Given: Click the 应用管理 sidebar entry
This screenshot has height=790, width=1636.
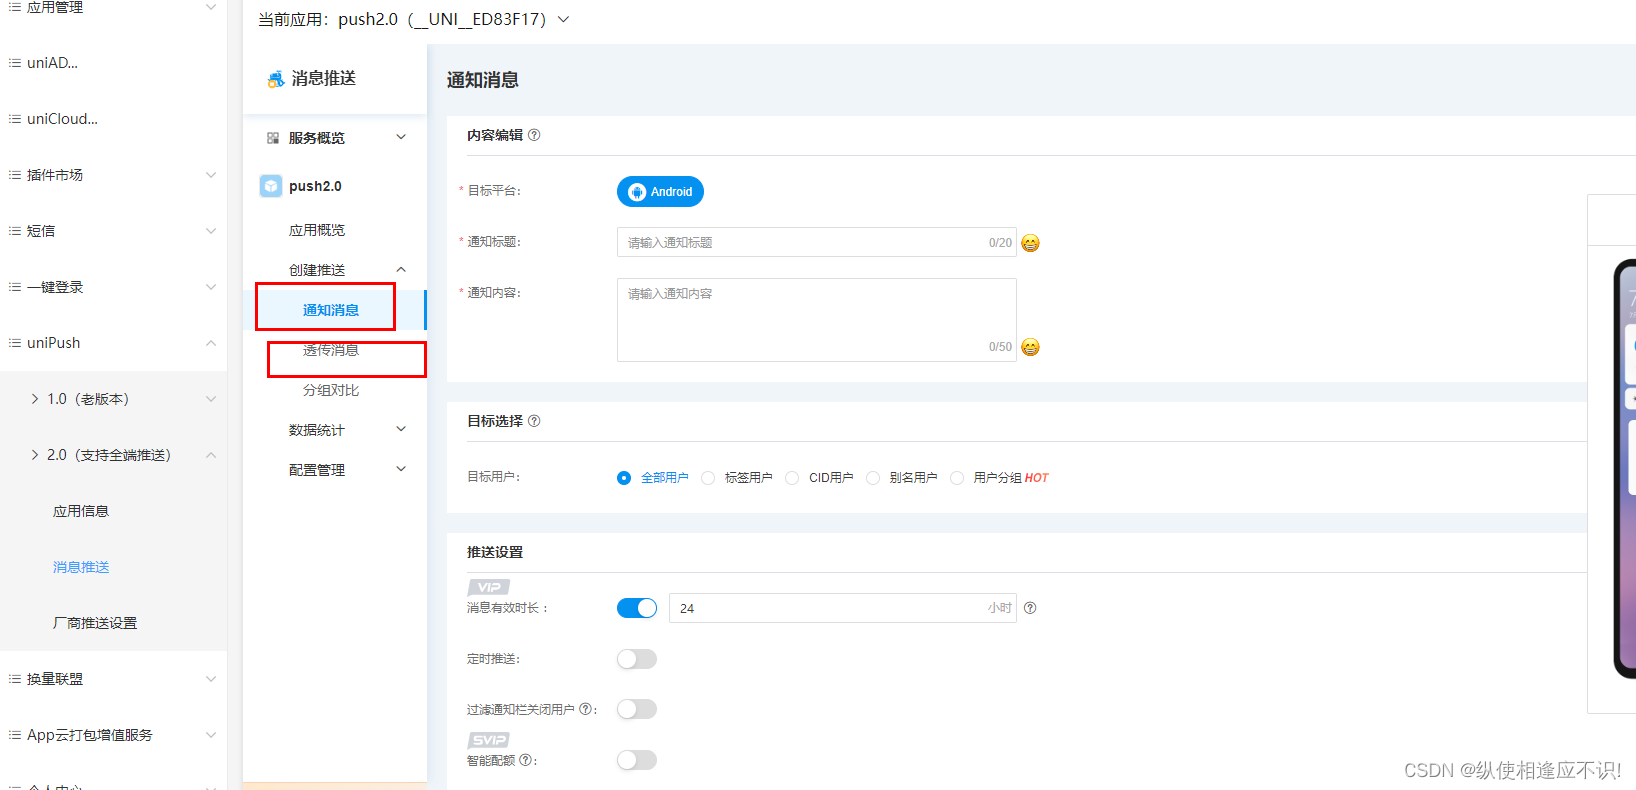Looking at the screenshot, I should point(55,7).
